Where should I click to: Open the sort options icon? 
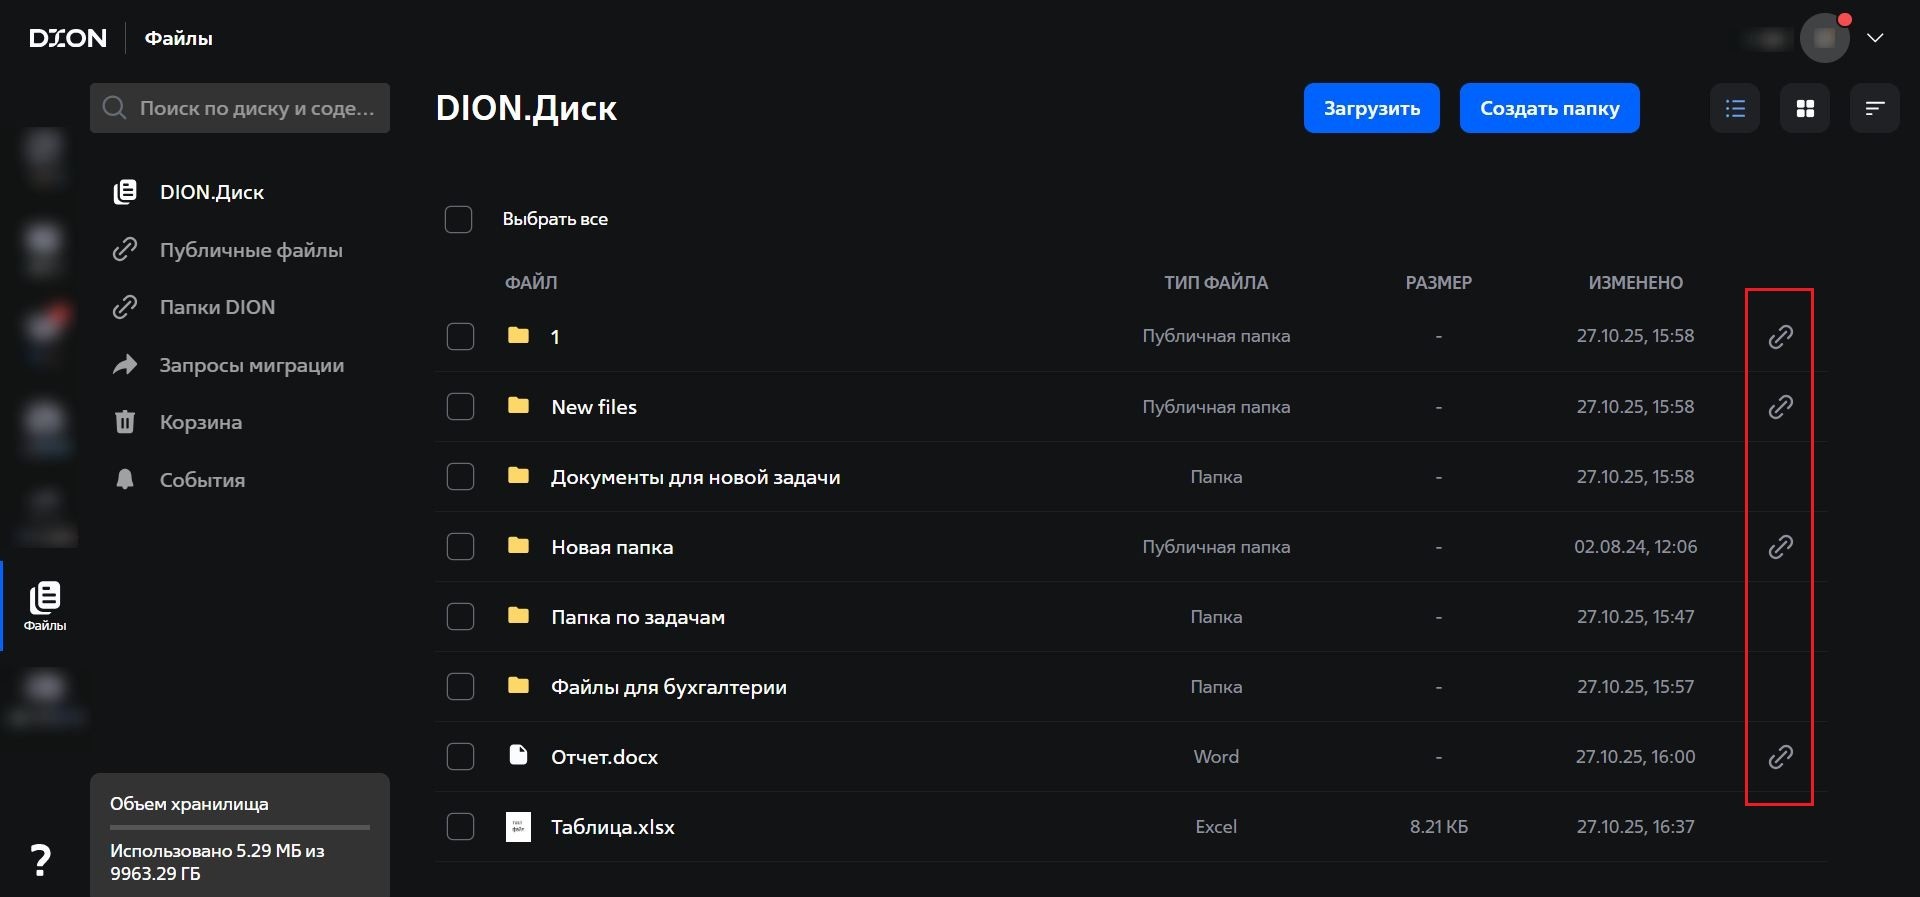click(1874, 108)
